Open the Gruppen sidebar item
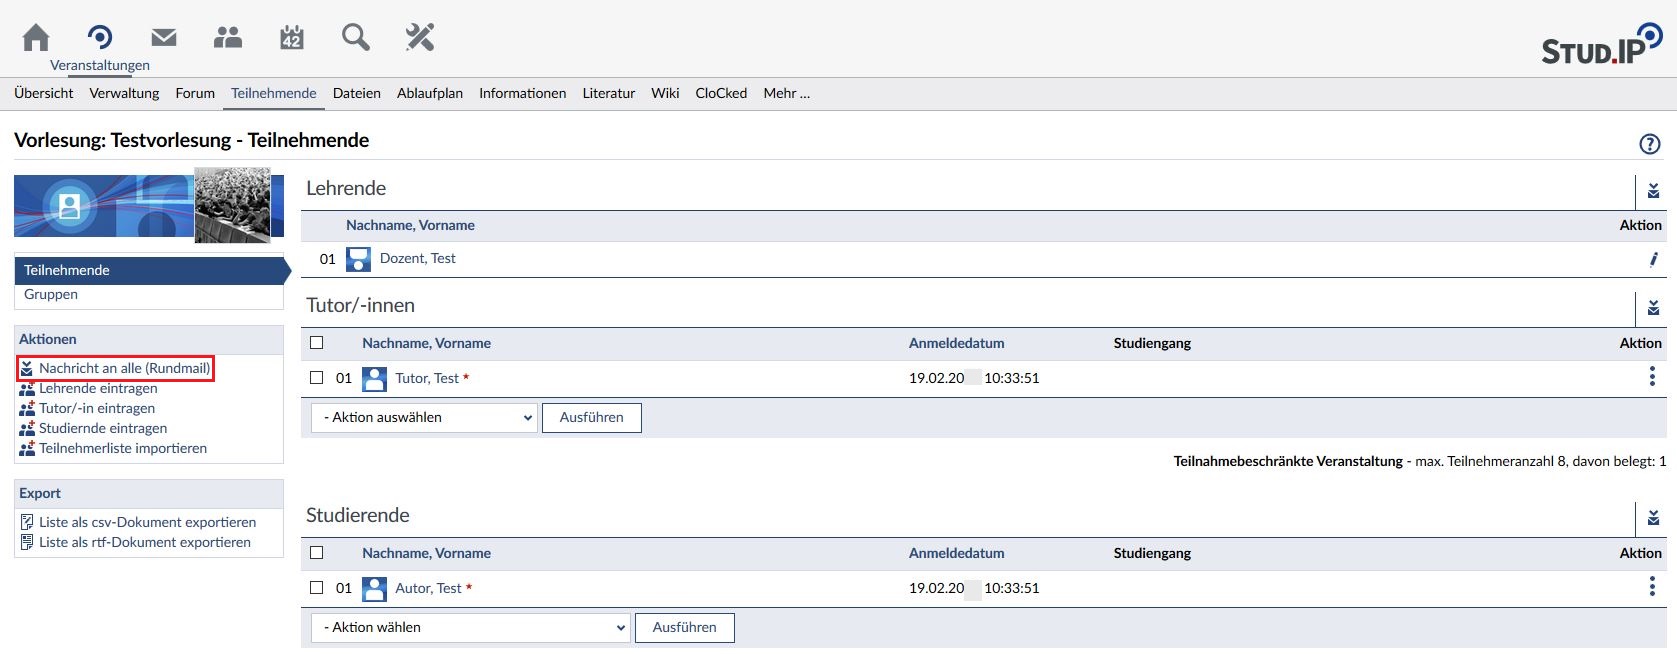The image size is (1677, 654). click(x=51, y=295)
